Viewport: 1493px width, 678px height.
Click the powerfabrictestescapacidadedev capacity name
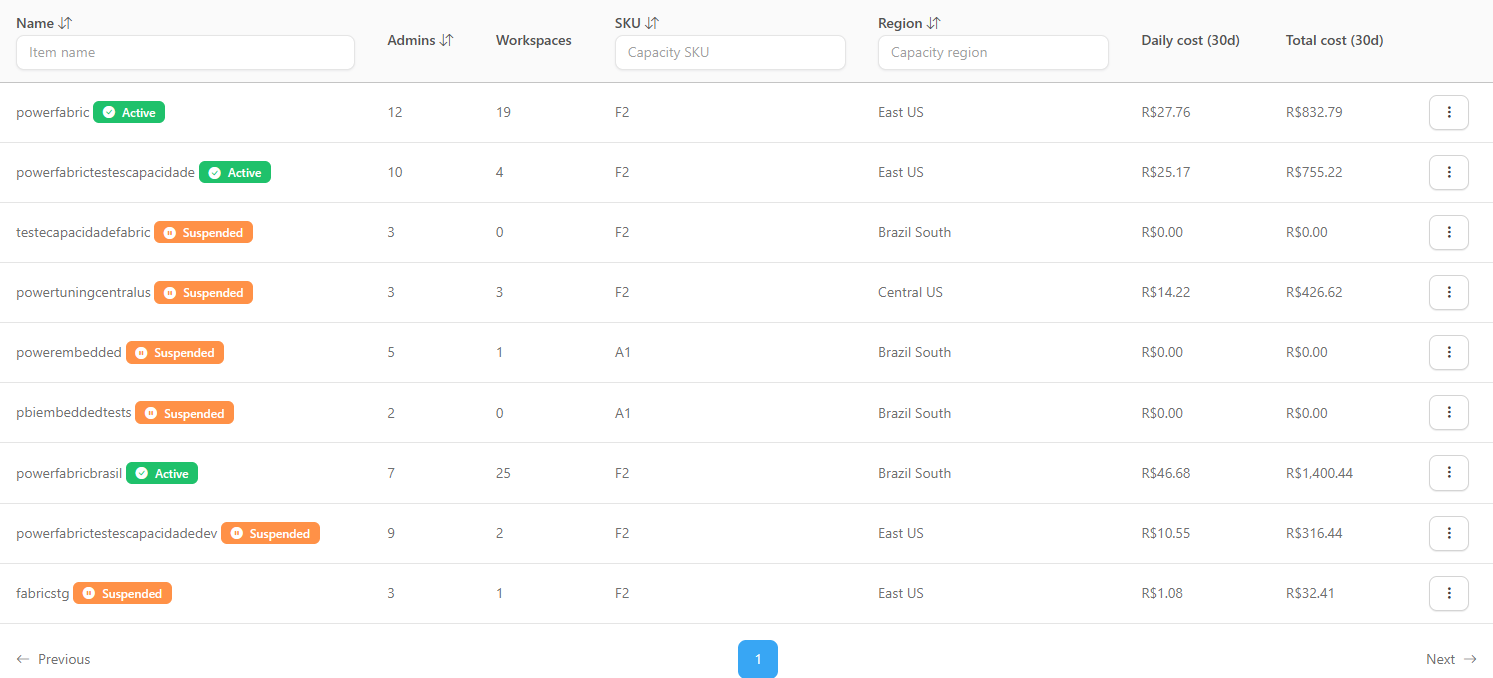pyautogui.click(x=116, y=533)
